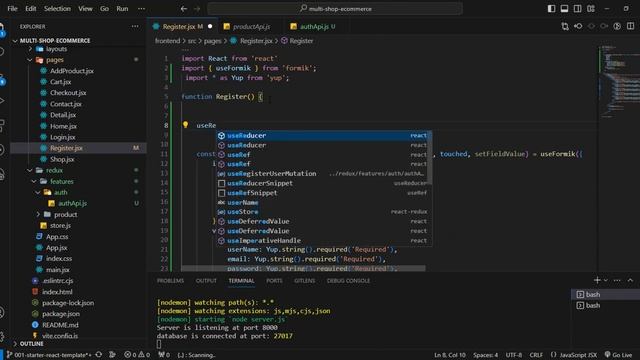
Task: Collapse the MULTI-SHOP-ECOMMERCE root folder
Action: point(15,41)
